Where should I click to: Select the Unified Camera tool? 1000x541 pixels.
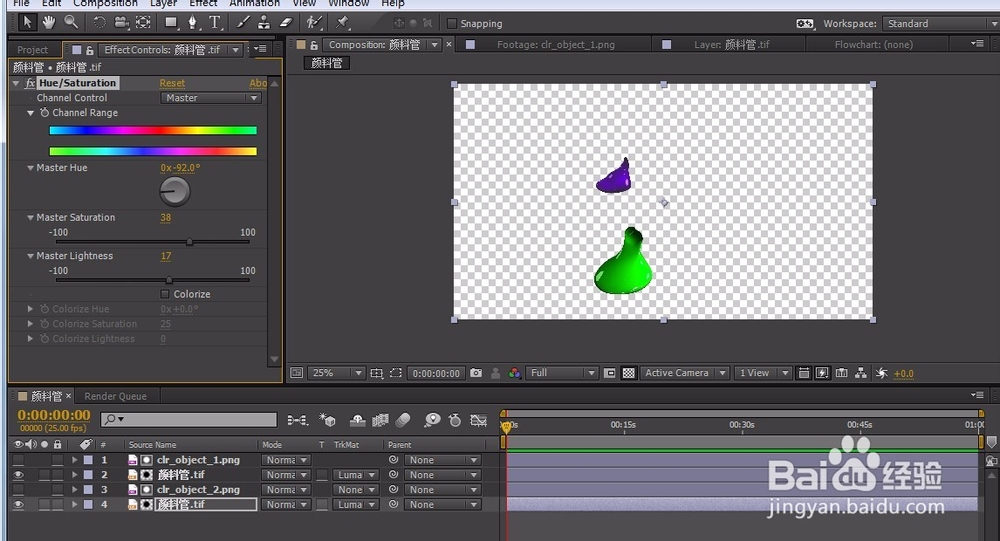point(121,23)
